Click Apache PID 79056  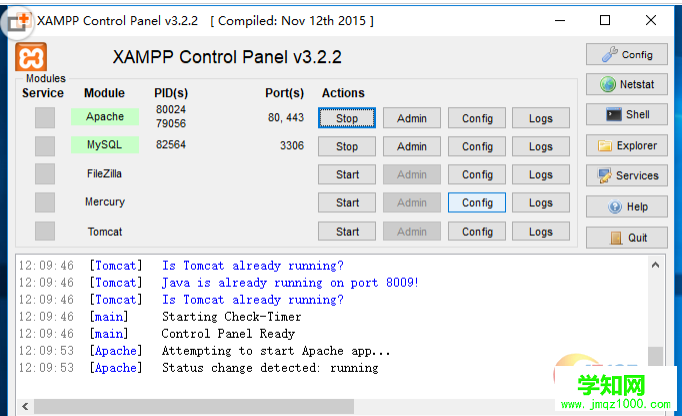tap(171, 124)
